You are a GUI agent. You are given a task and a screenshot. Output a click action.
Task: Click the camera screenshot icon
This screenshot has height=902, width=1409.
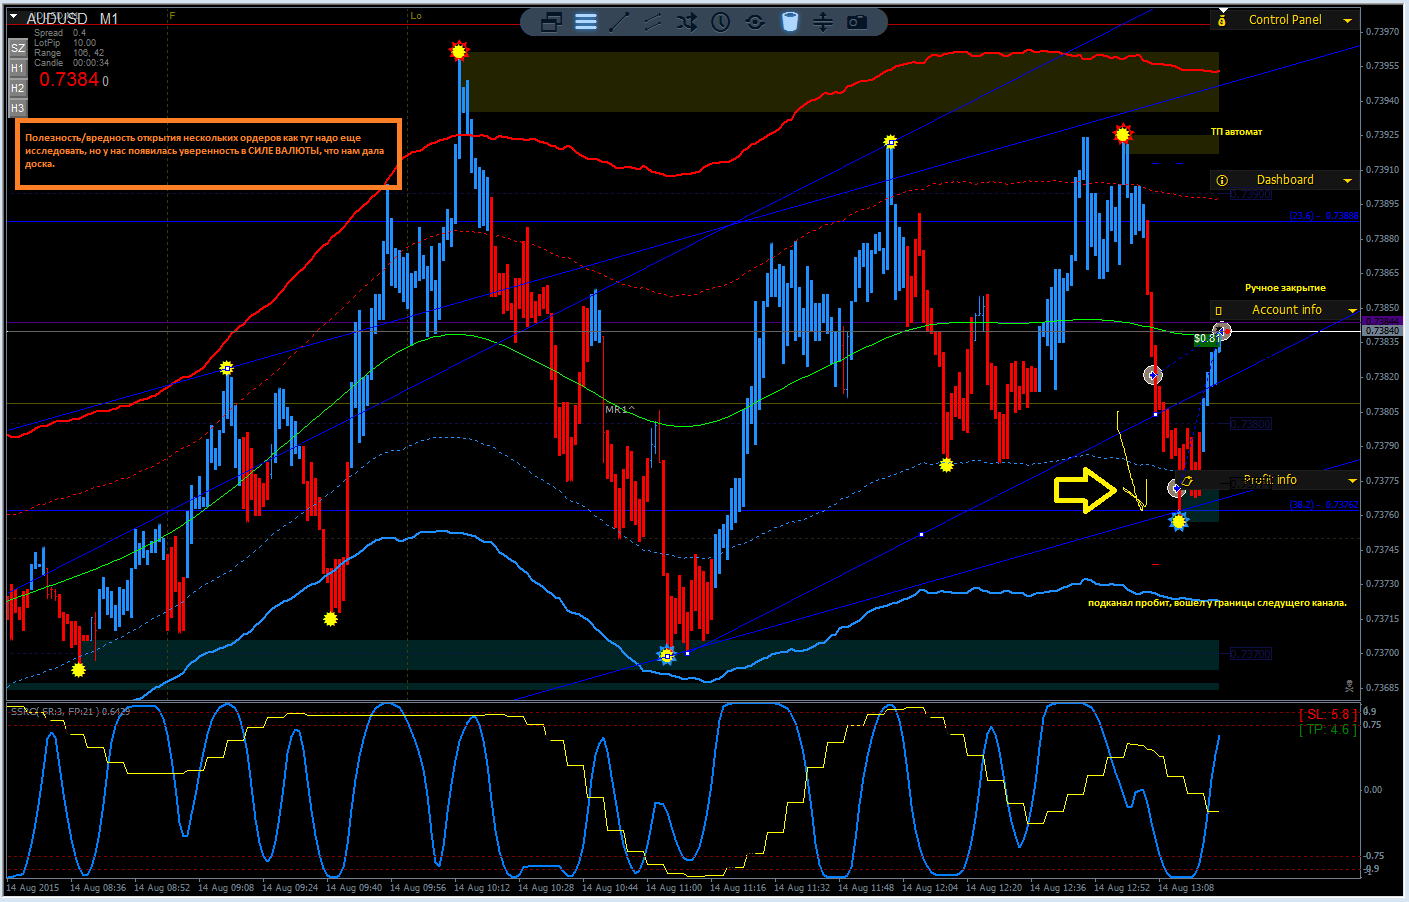coord(857,22)
